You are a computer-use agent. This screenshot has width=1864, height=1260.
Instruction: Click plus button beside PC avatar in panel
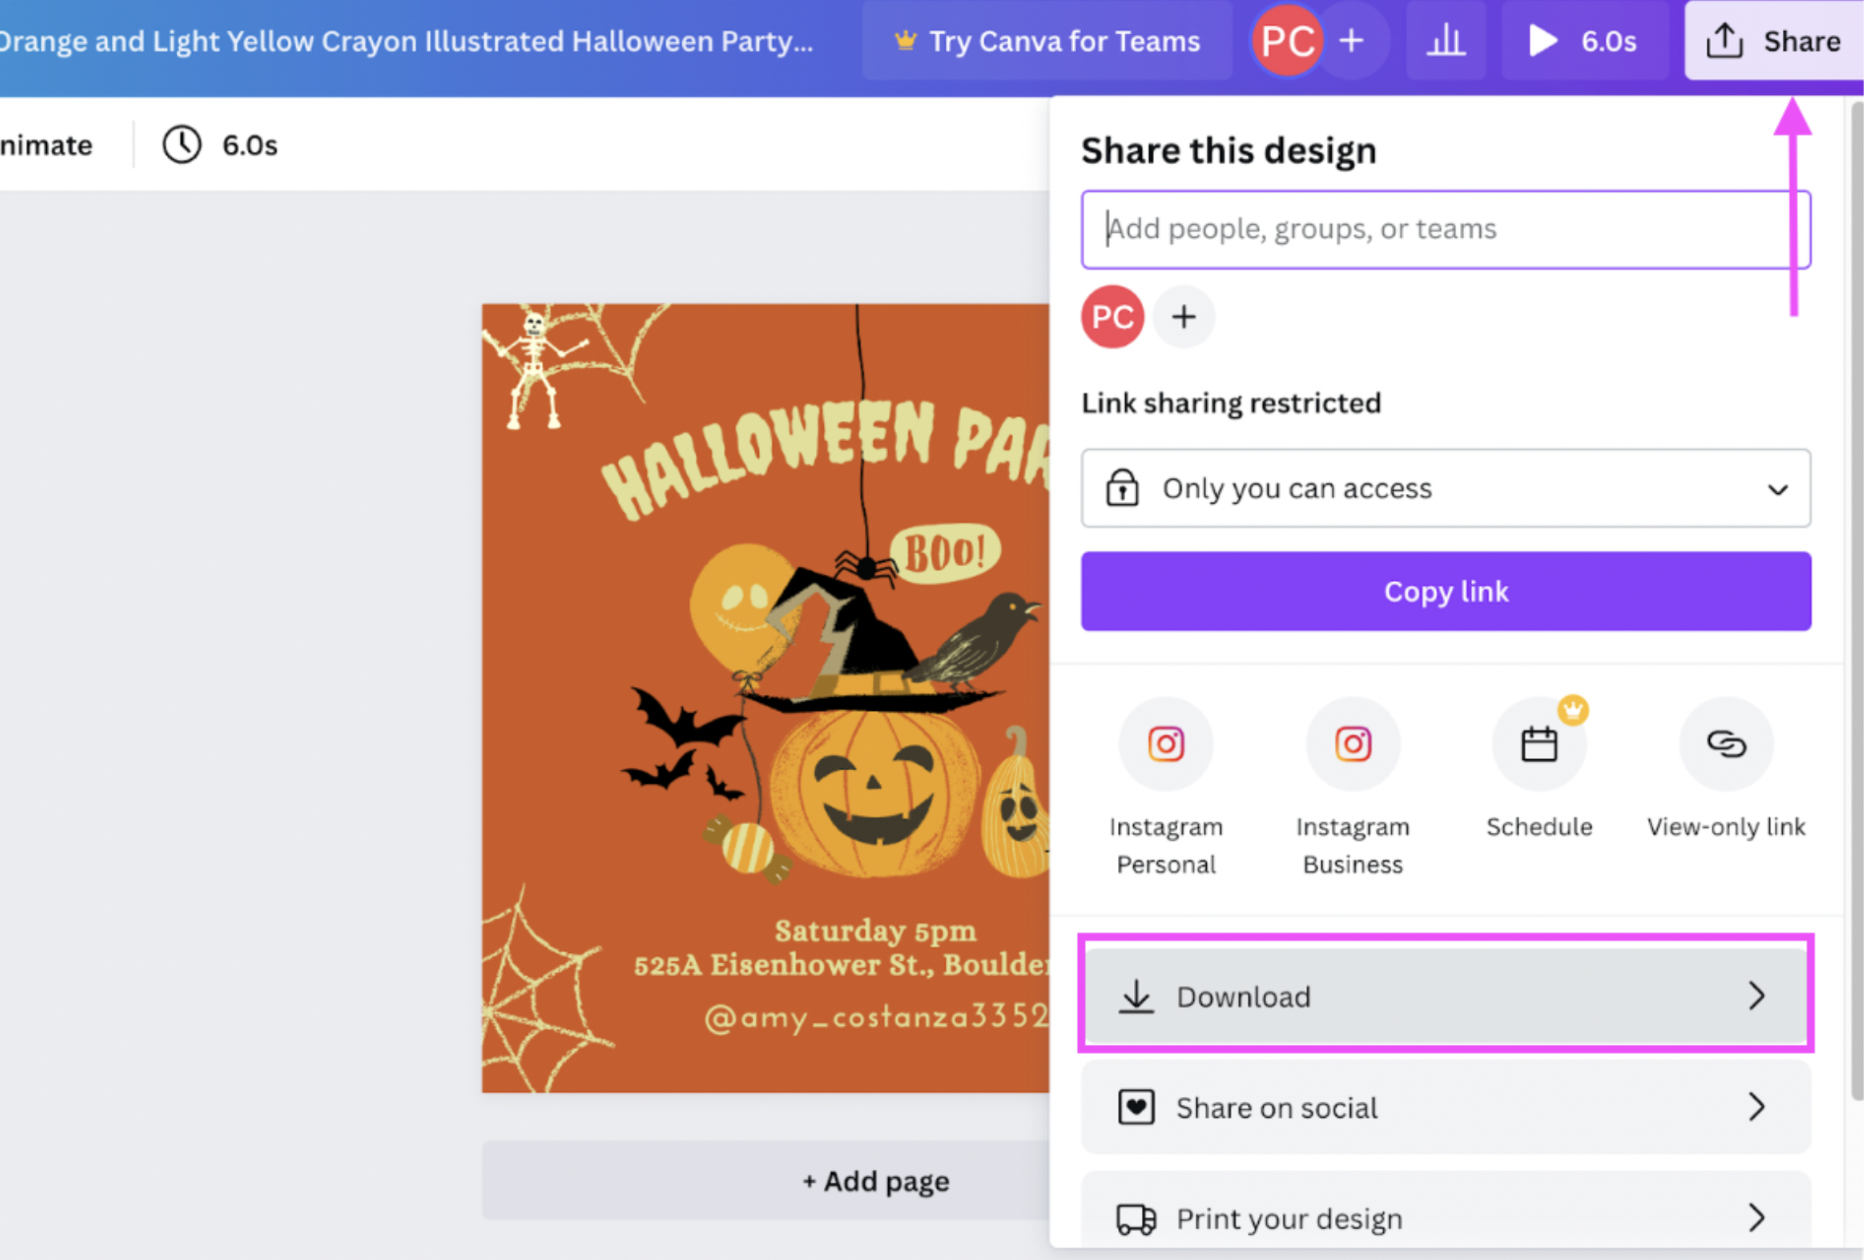[1184, 317]
